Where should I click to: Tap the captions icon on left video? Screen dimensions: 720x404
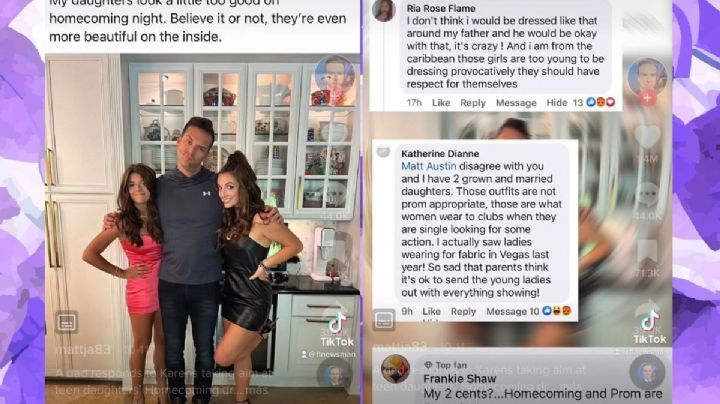click(67, 322)
